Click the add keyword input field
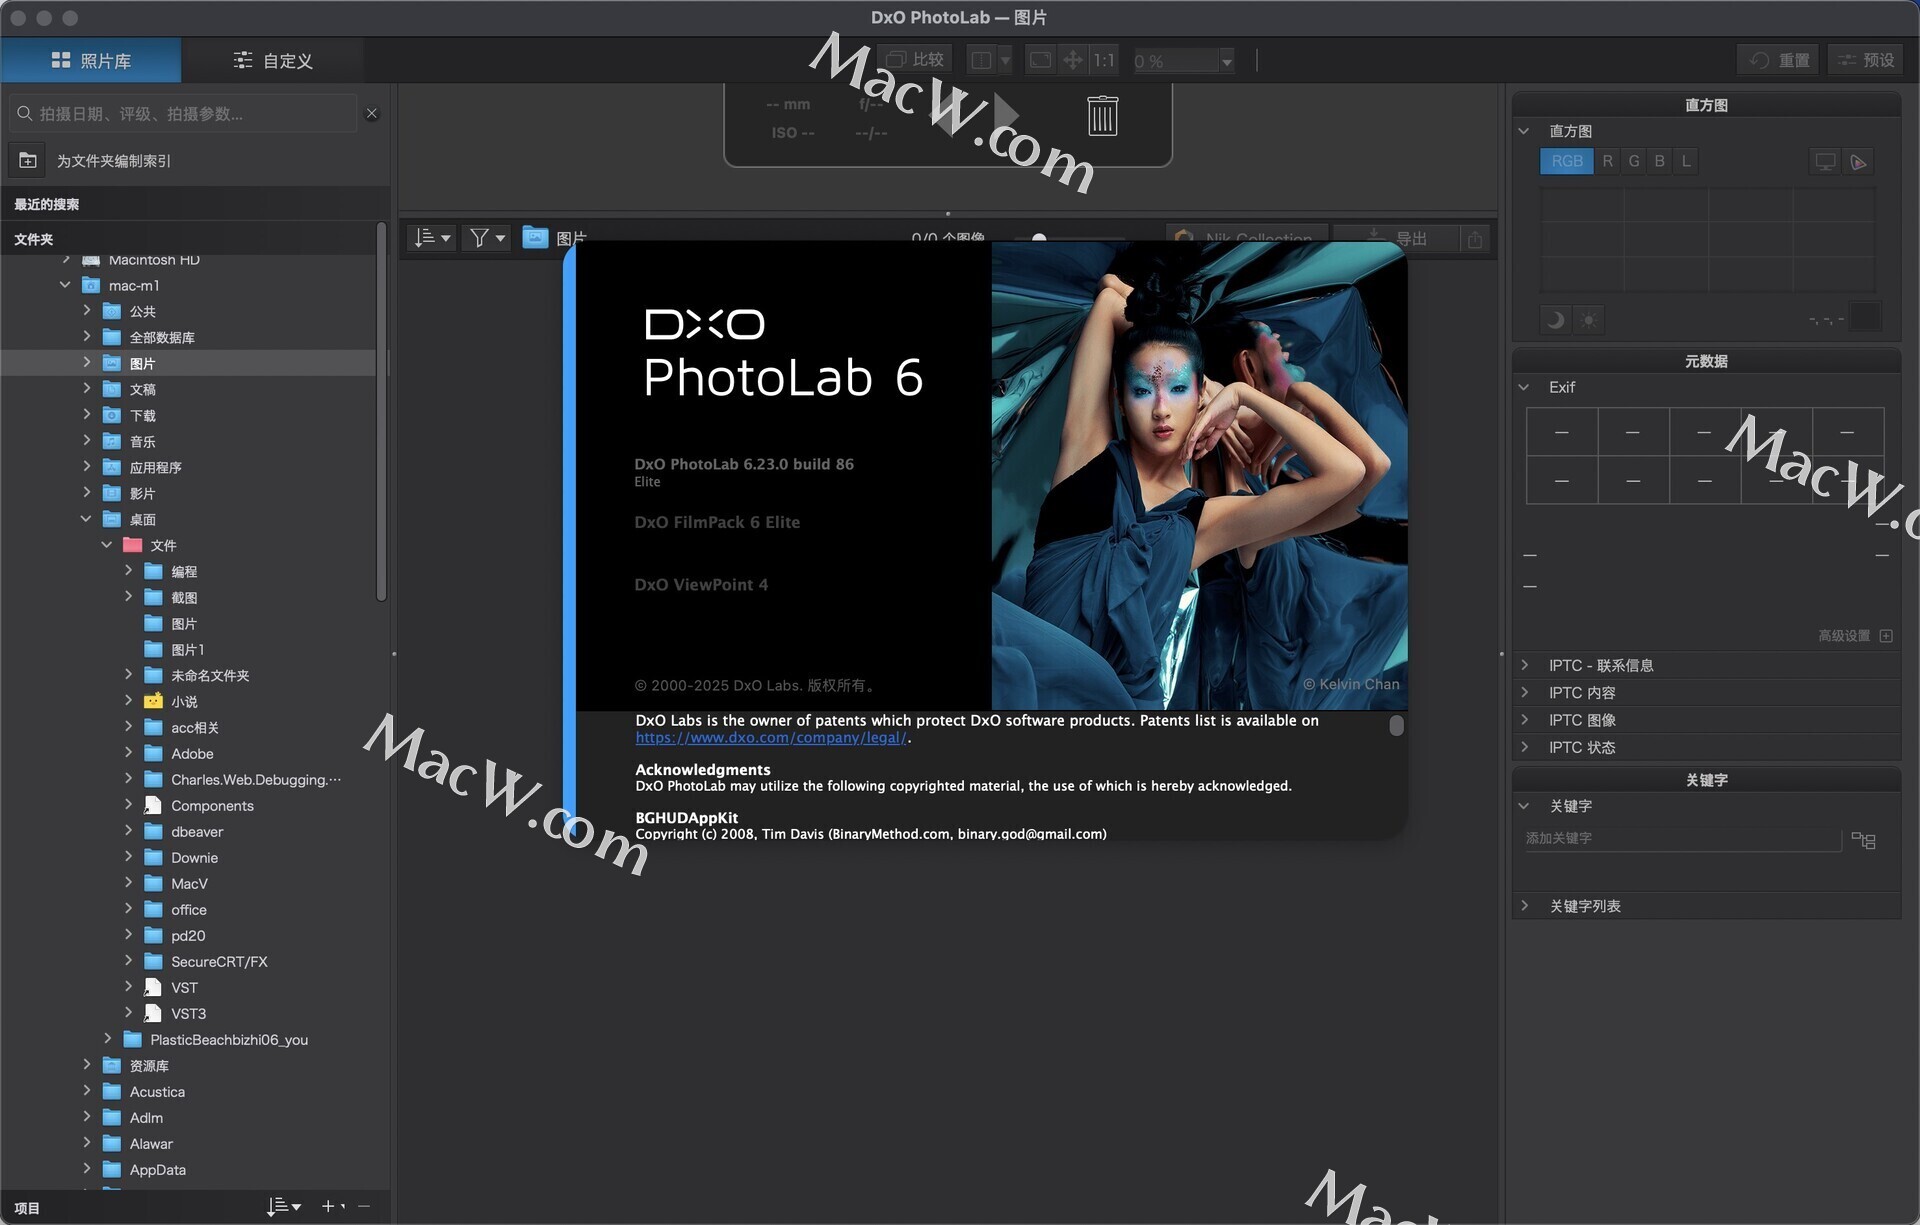The image size is (1920, 1225). (1682, 838)
